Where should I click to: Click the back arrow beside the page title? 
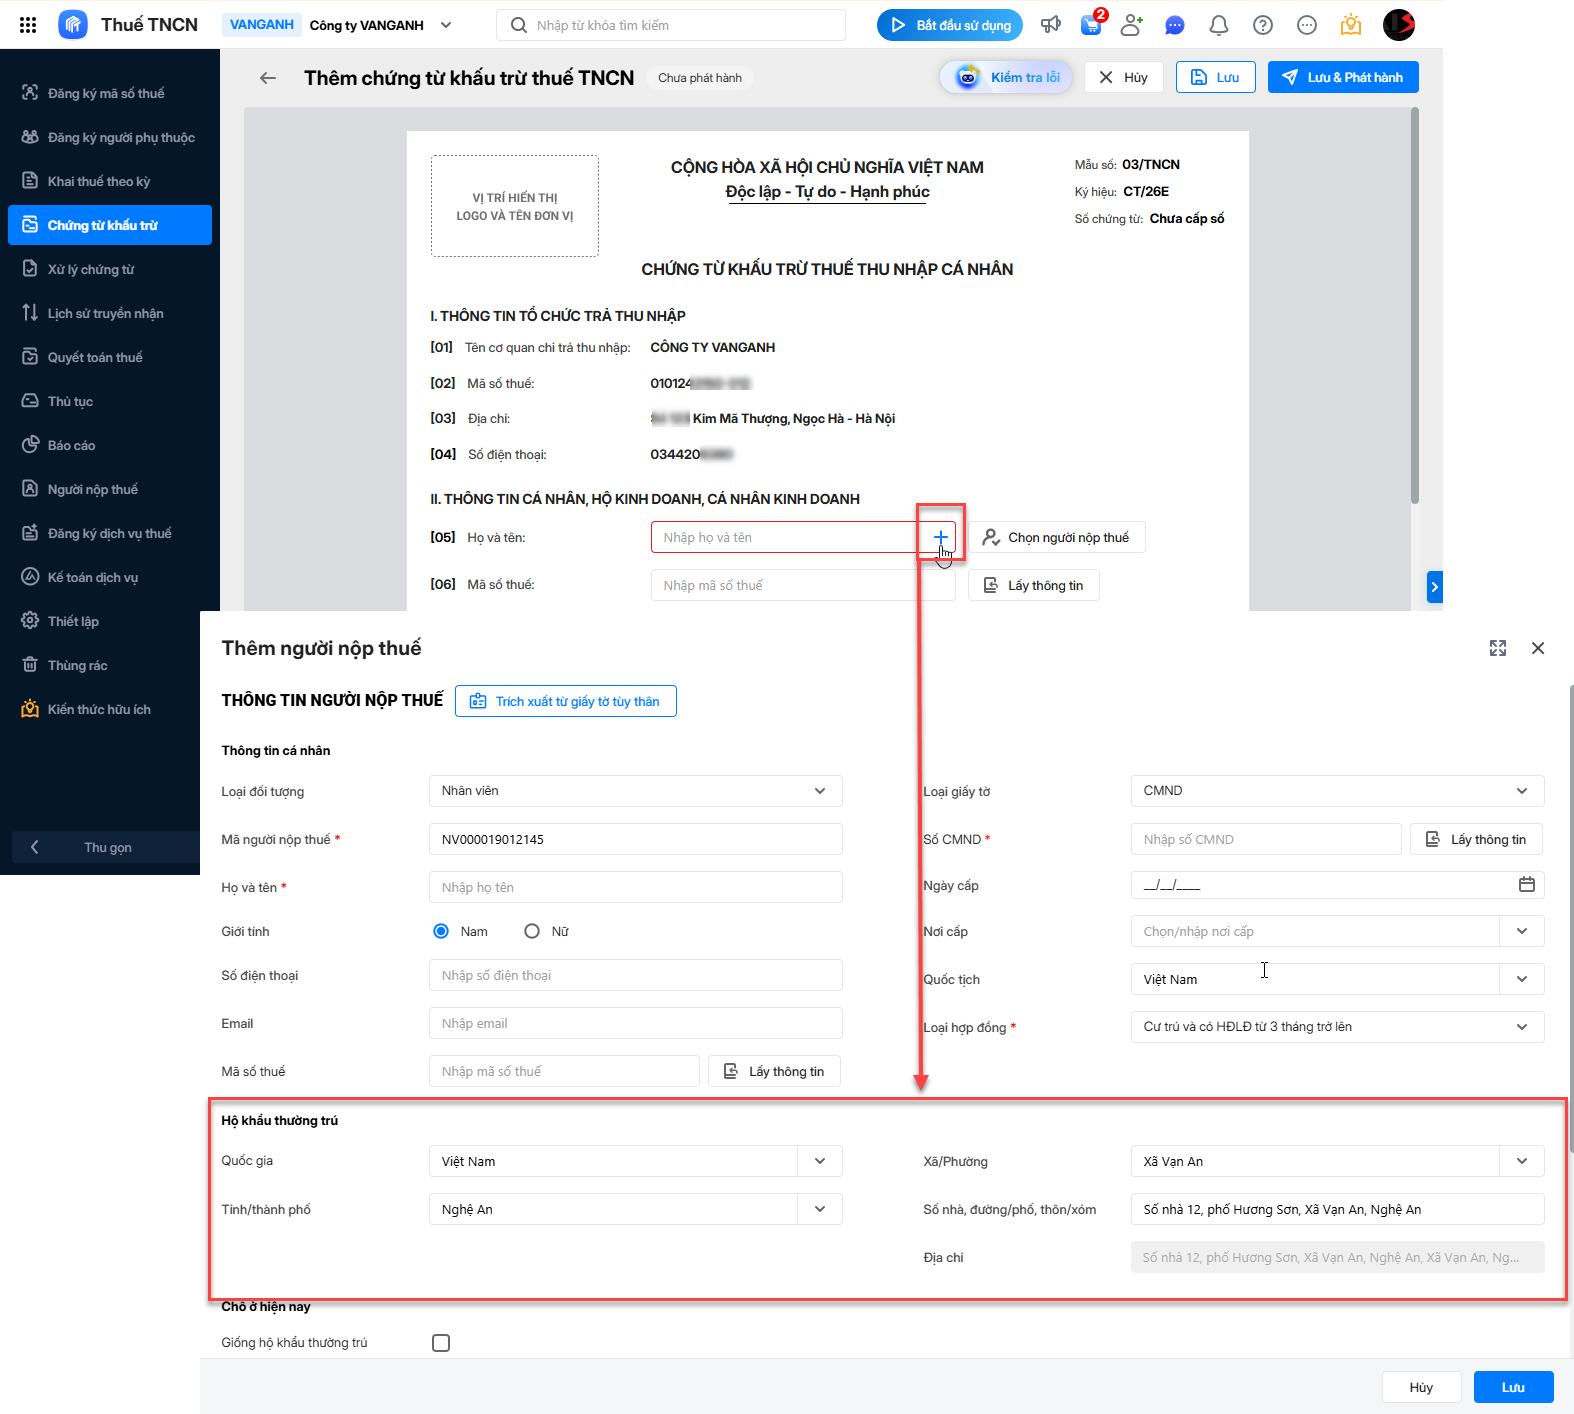267,78
